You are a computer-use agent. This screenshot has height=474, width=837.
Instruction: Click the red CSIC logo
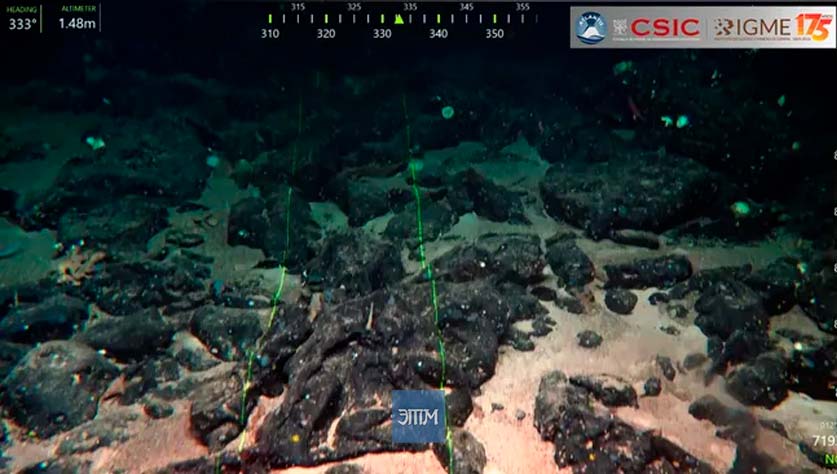(665, 28)
